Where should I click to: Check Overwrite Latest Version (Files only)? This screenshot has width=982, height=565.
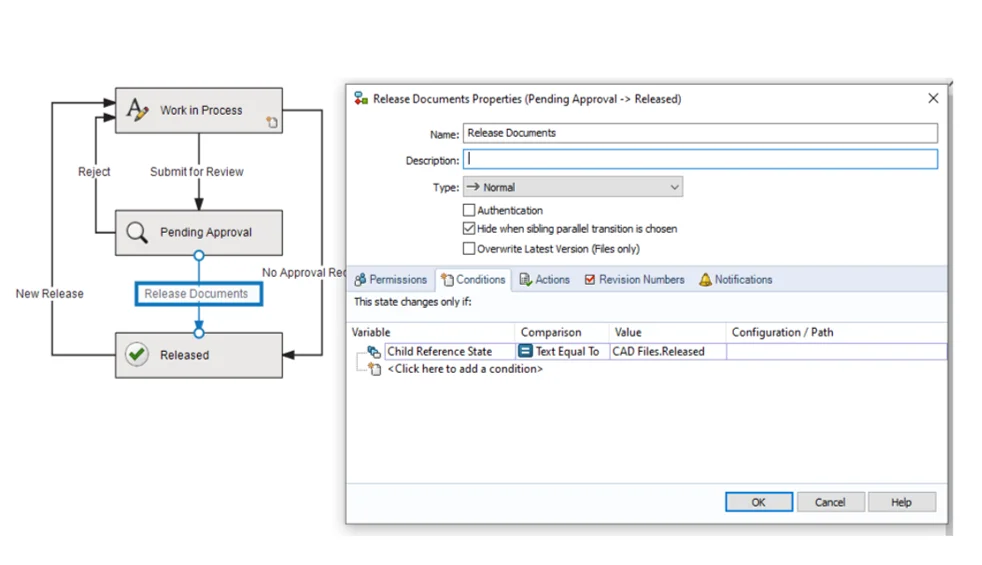click(x=469, y=249)
